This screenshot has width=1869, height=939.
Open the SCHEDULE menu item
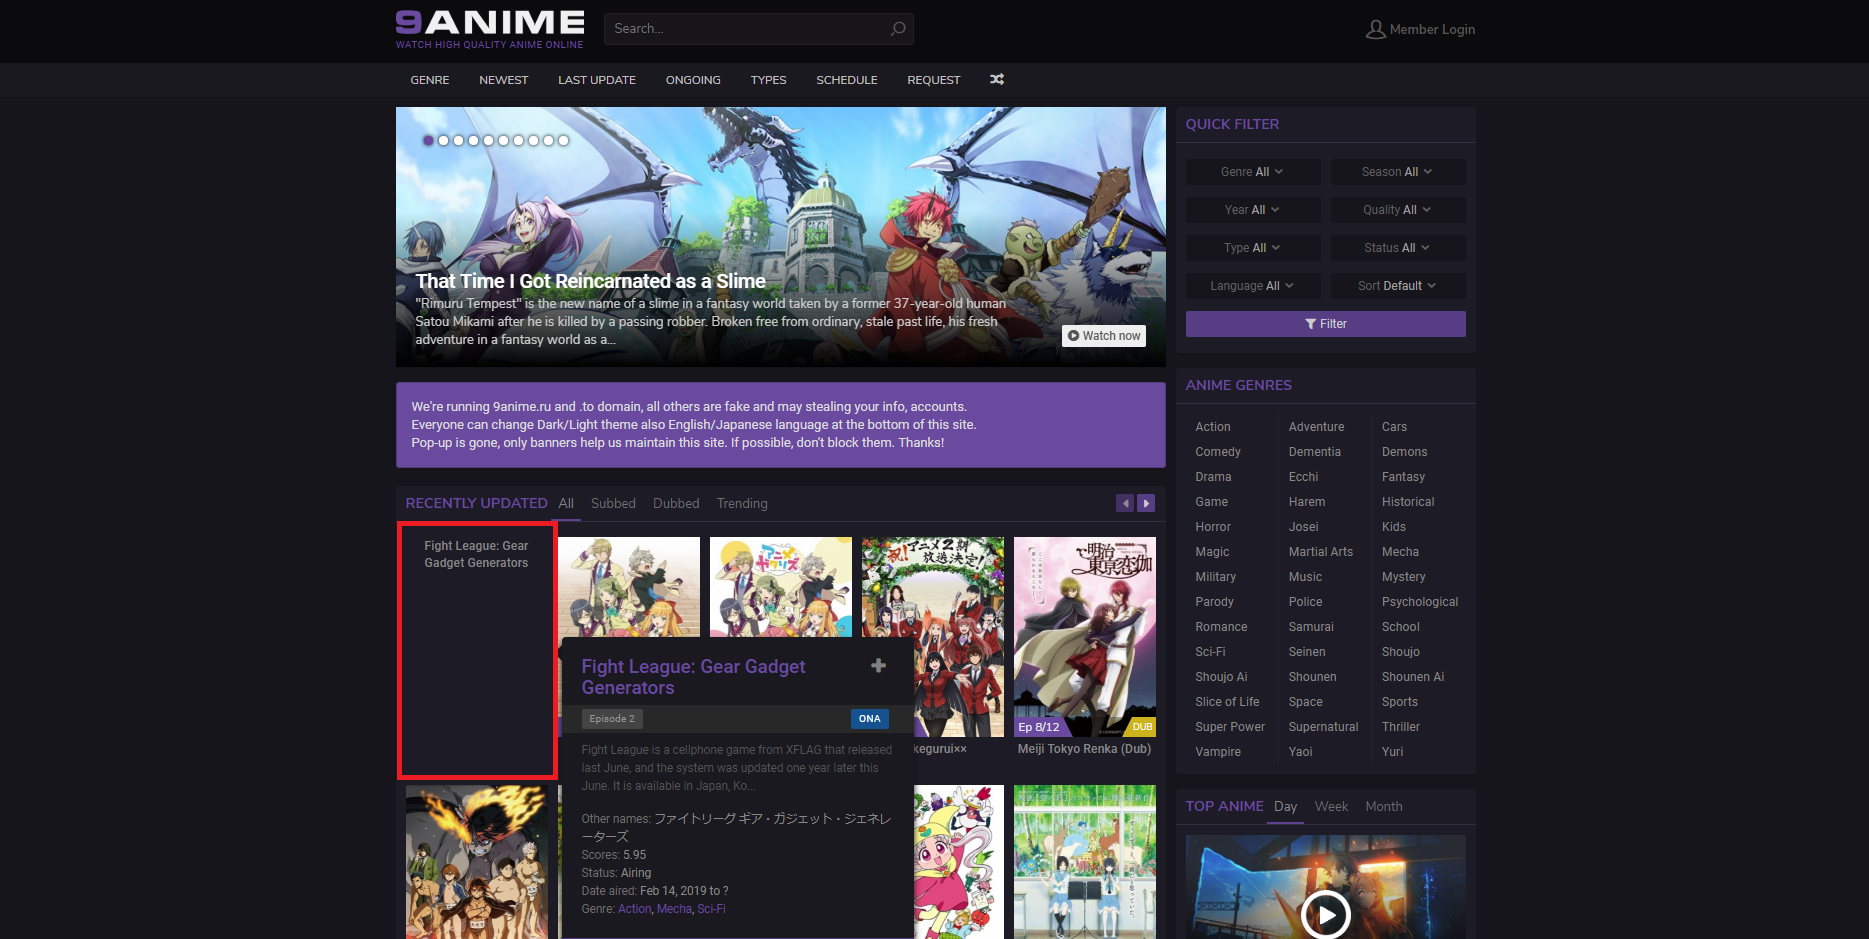tap(846, 80)
